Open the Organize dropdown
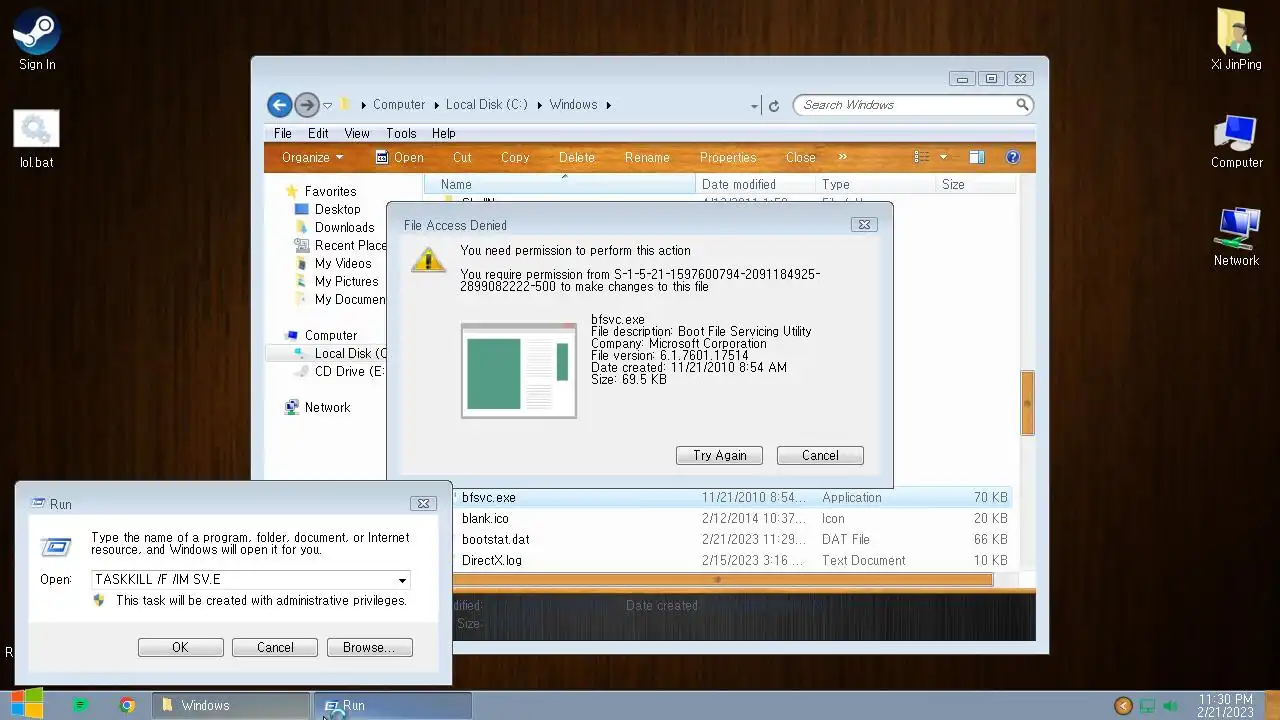Screen dimensions: 1280x720 [x=312, y=157]
